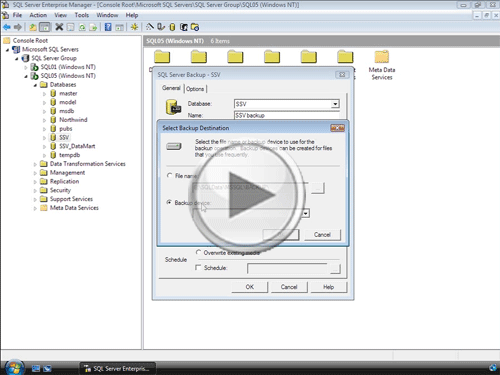Click second quick launch icon on taskbar

point(47,368)
